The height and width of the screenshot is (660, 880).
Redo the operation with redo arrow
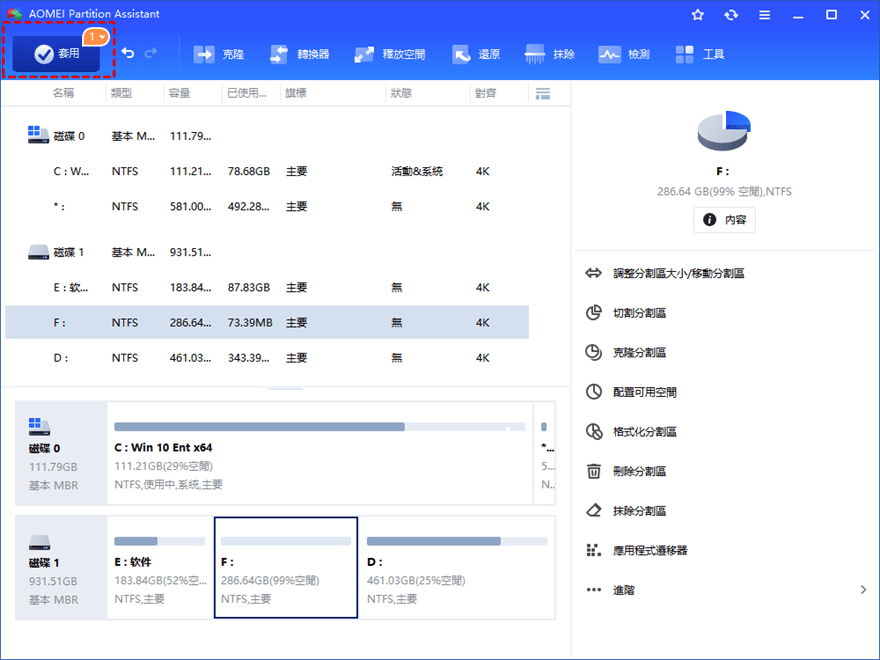tap(150, 53)
